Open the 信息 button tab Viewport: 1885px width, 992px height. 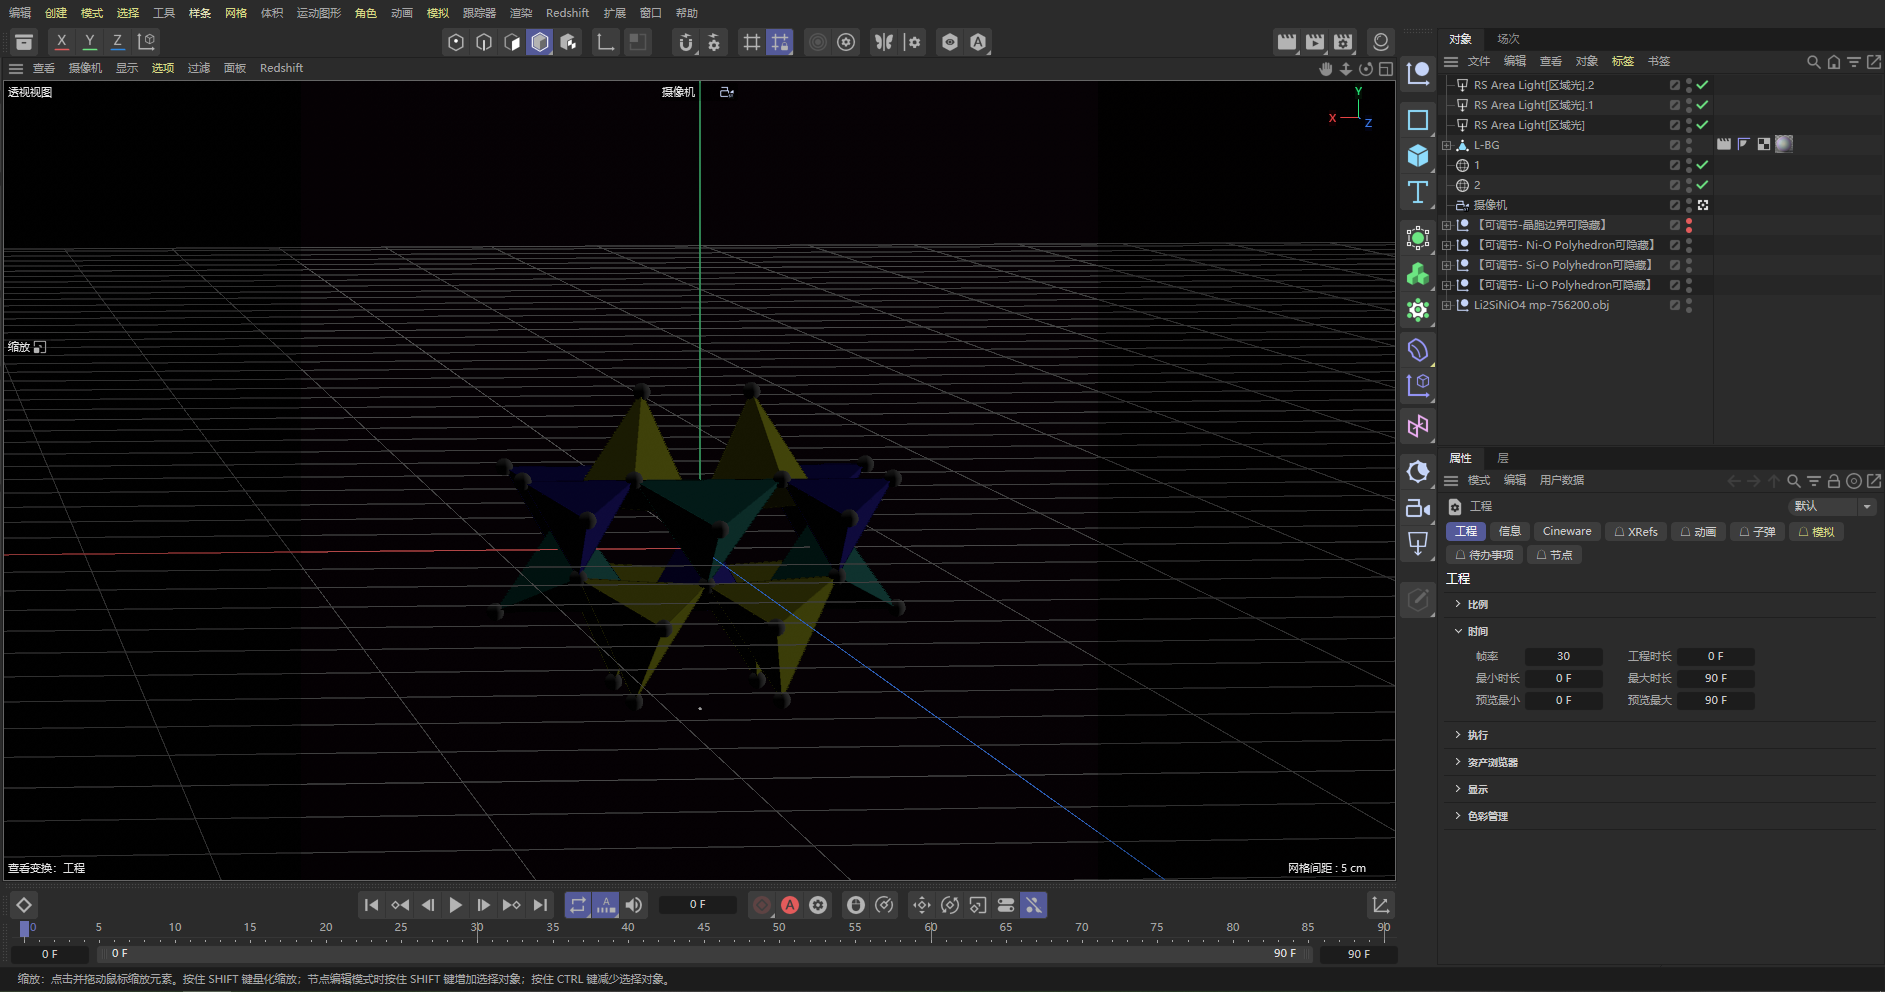point(1510,531)
